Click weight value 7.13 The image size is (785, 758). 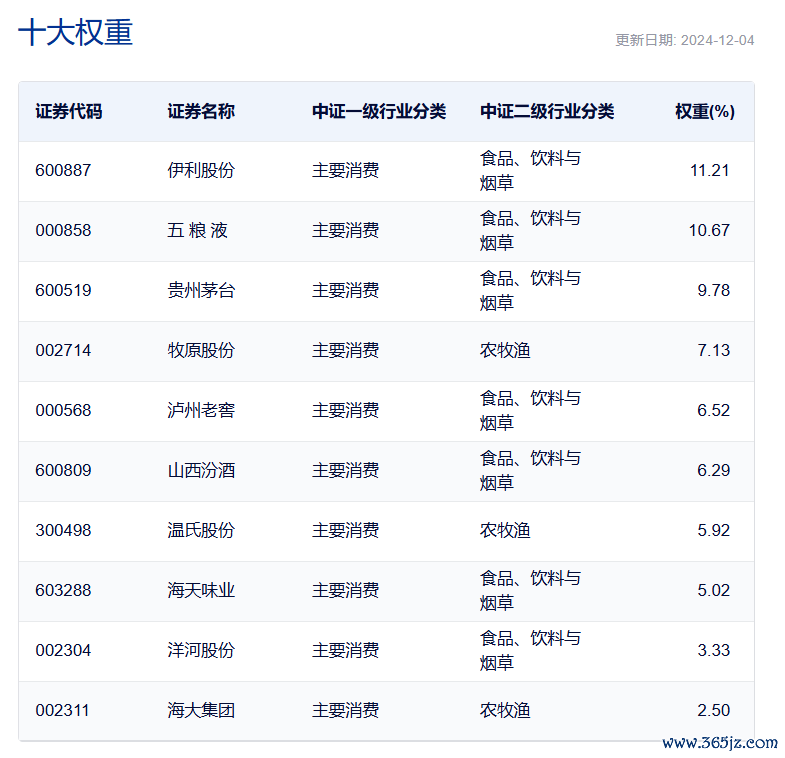click(x=713, y=350)
